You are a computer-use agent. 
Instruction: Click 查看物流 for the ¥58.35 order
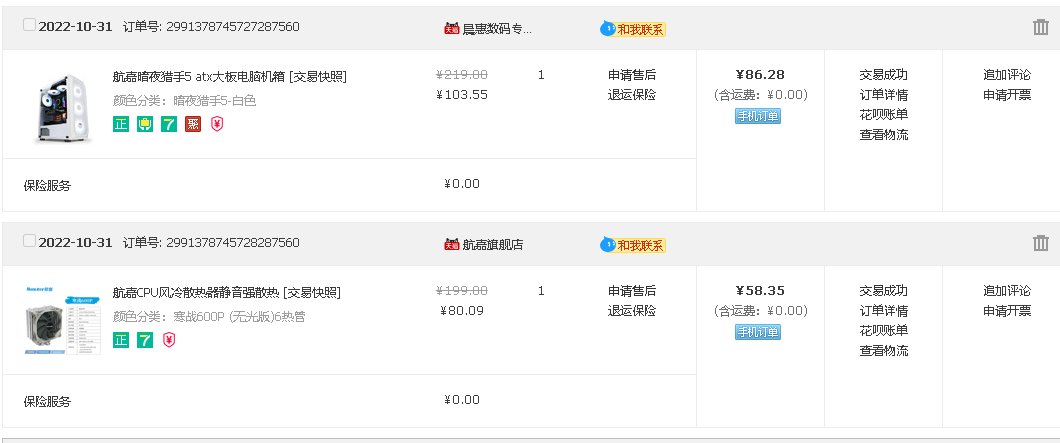(x=883, y=350)
